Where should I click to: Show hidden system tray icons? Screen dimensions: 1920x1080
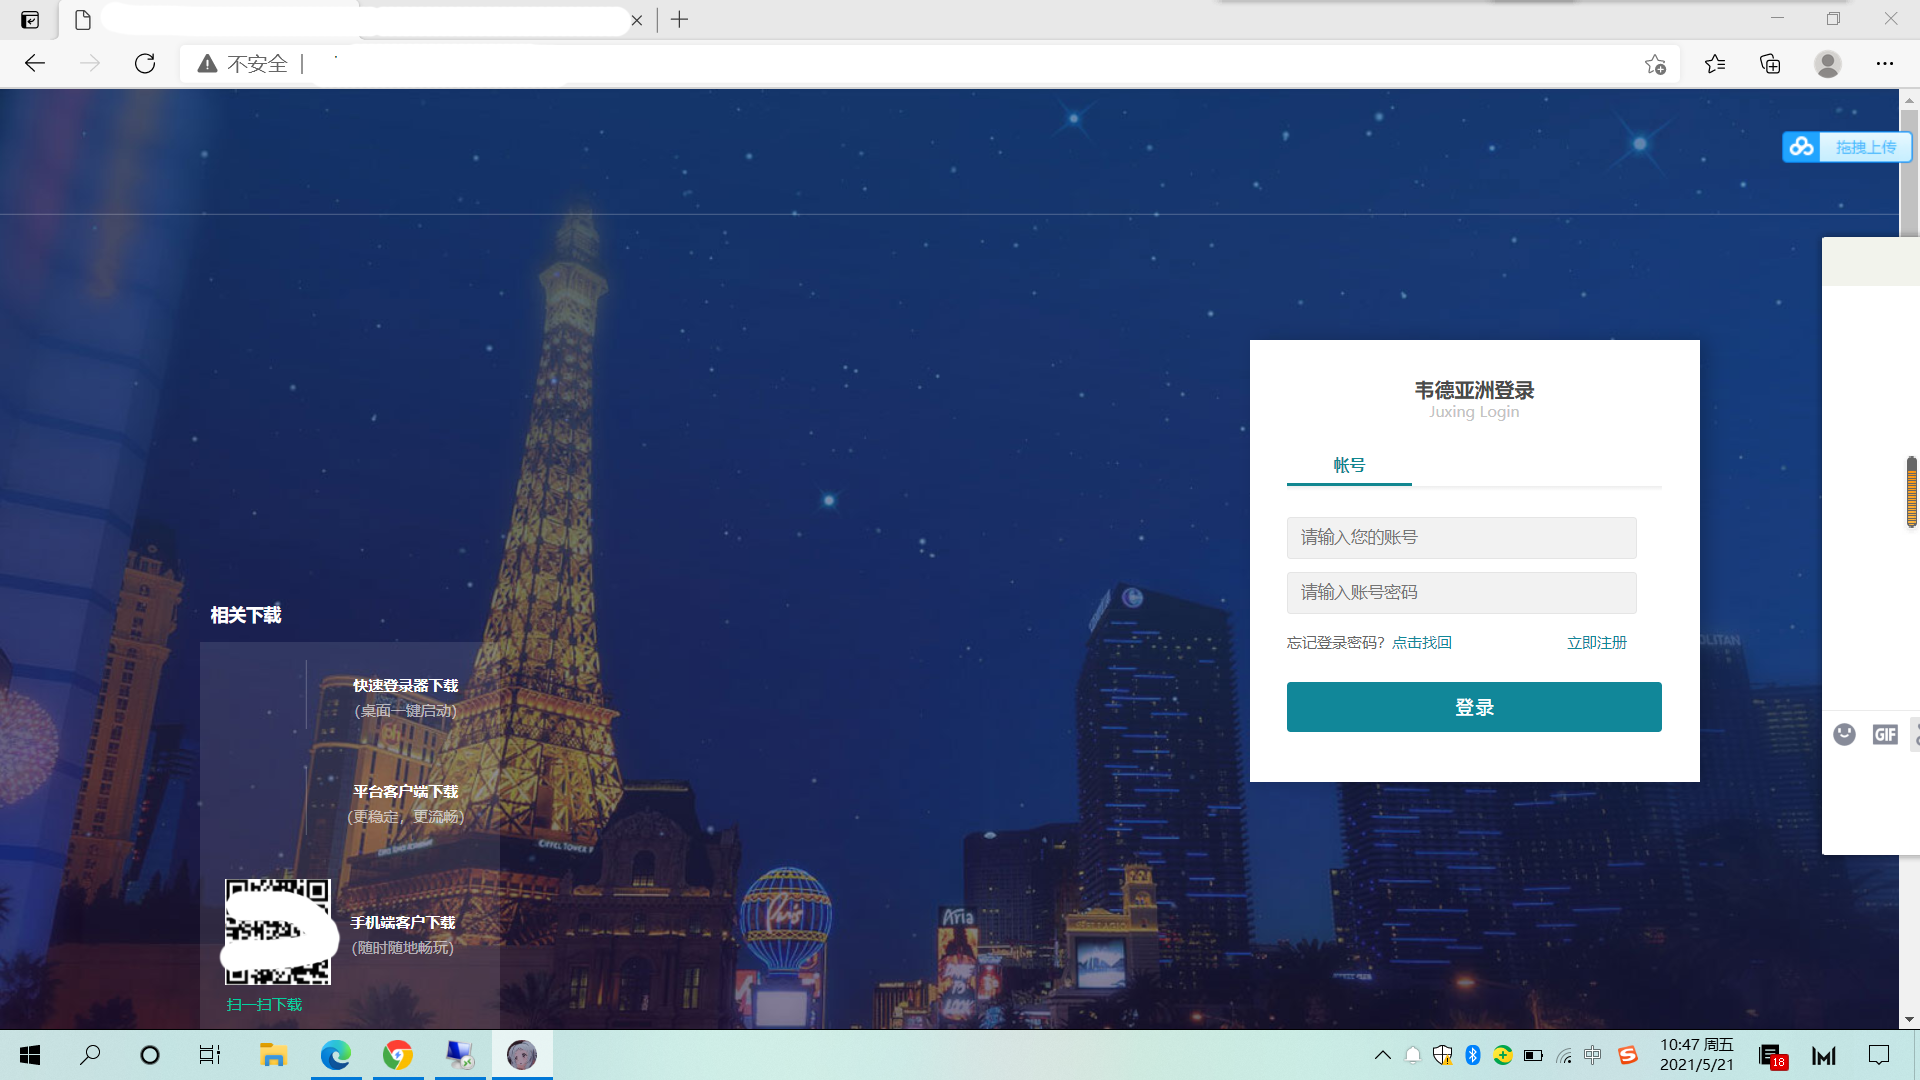1382,1055
